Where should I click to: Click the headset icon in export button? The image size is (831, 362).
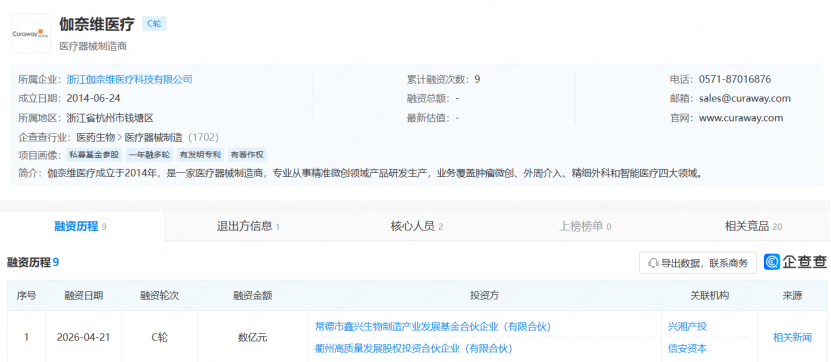pos(653,262)
